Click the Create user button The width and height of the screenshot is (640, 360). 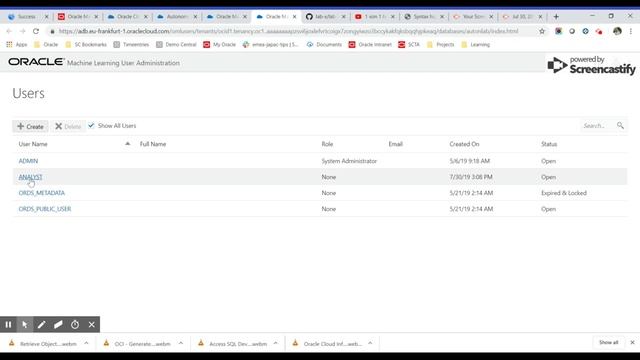[x=30, y=127]
